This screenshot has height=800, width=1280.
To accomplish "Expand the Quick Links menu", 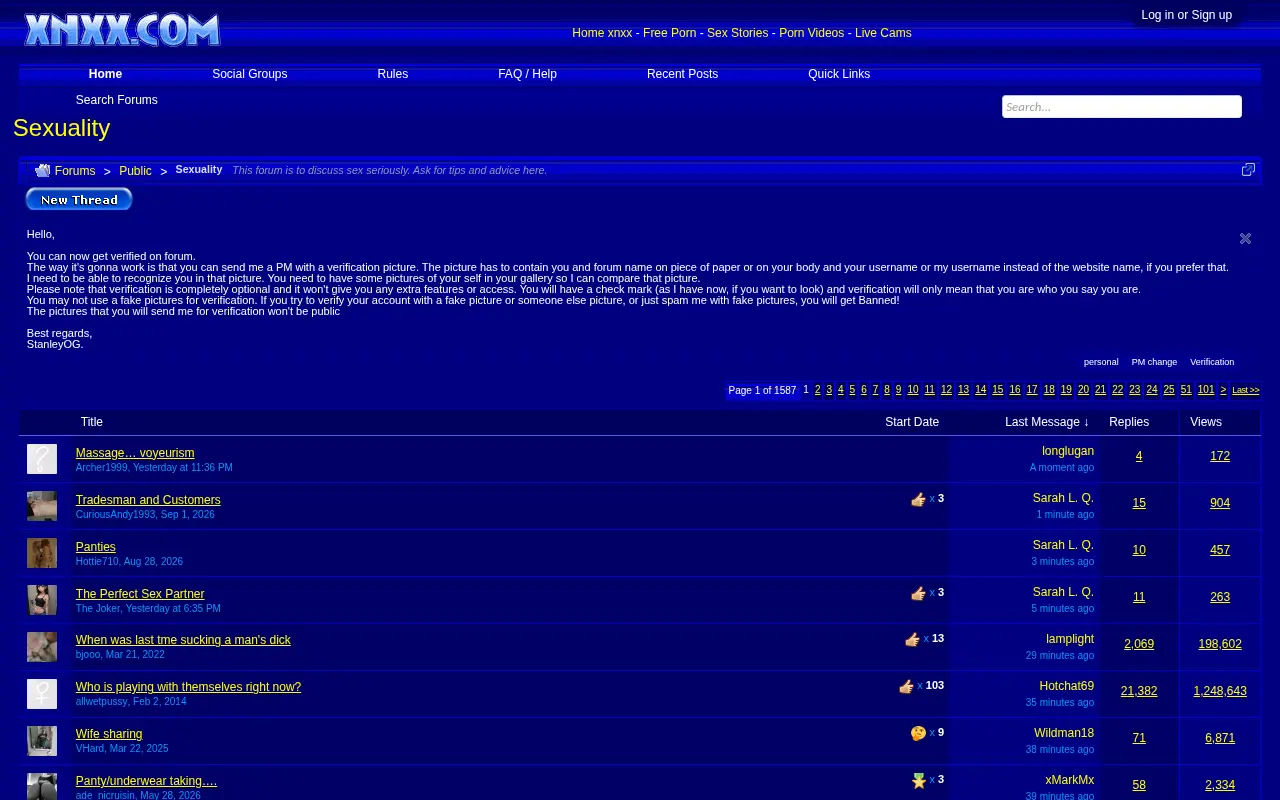I will click(x=839, y=74).
